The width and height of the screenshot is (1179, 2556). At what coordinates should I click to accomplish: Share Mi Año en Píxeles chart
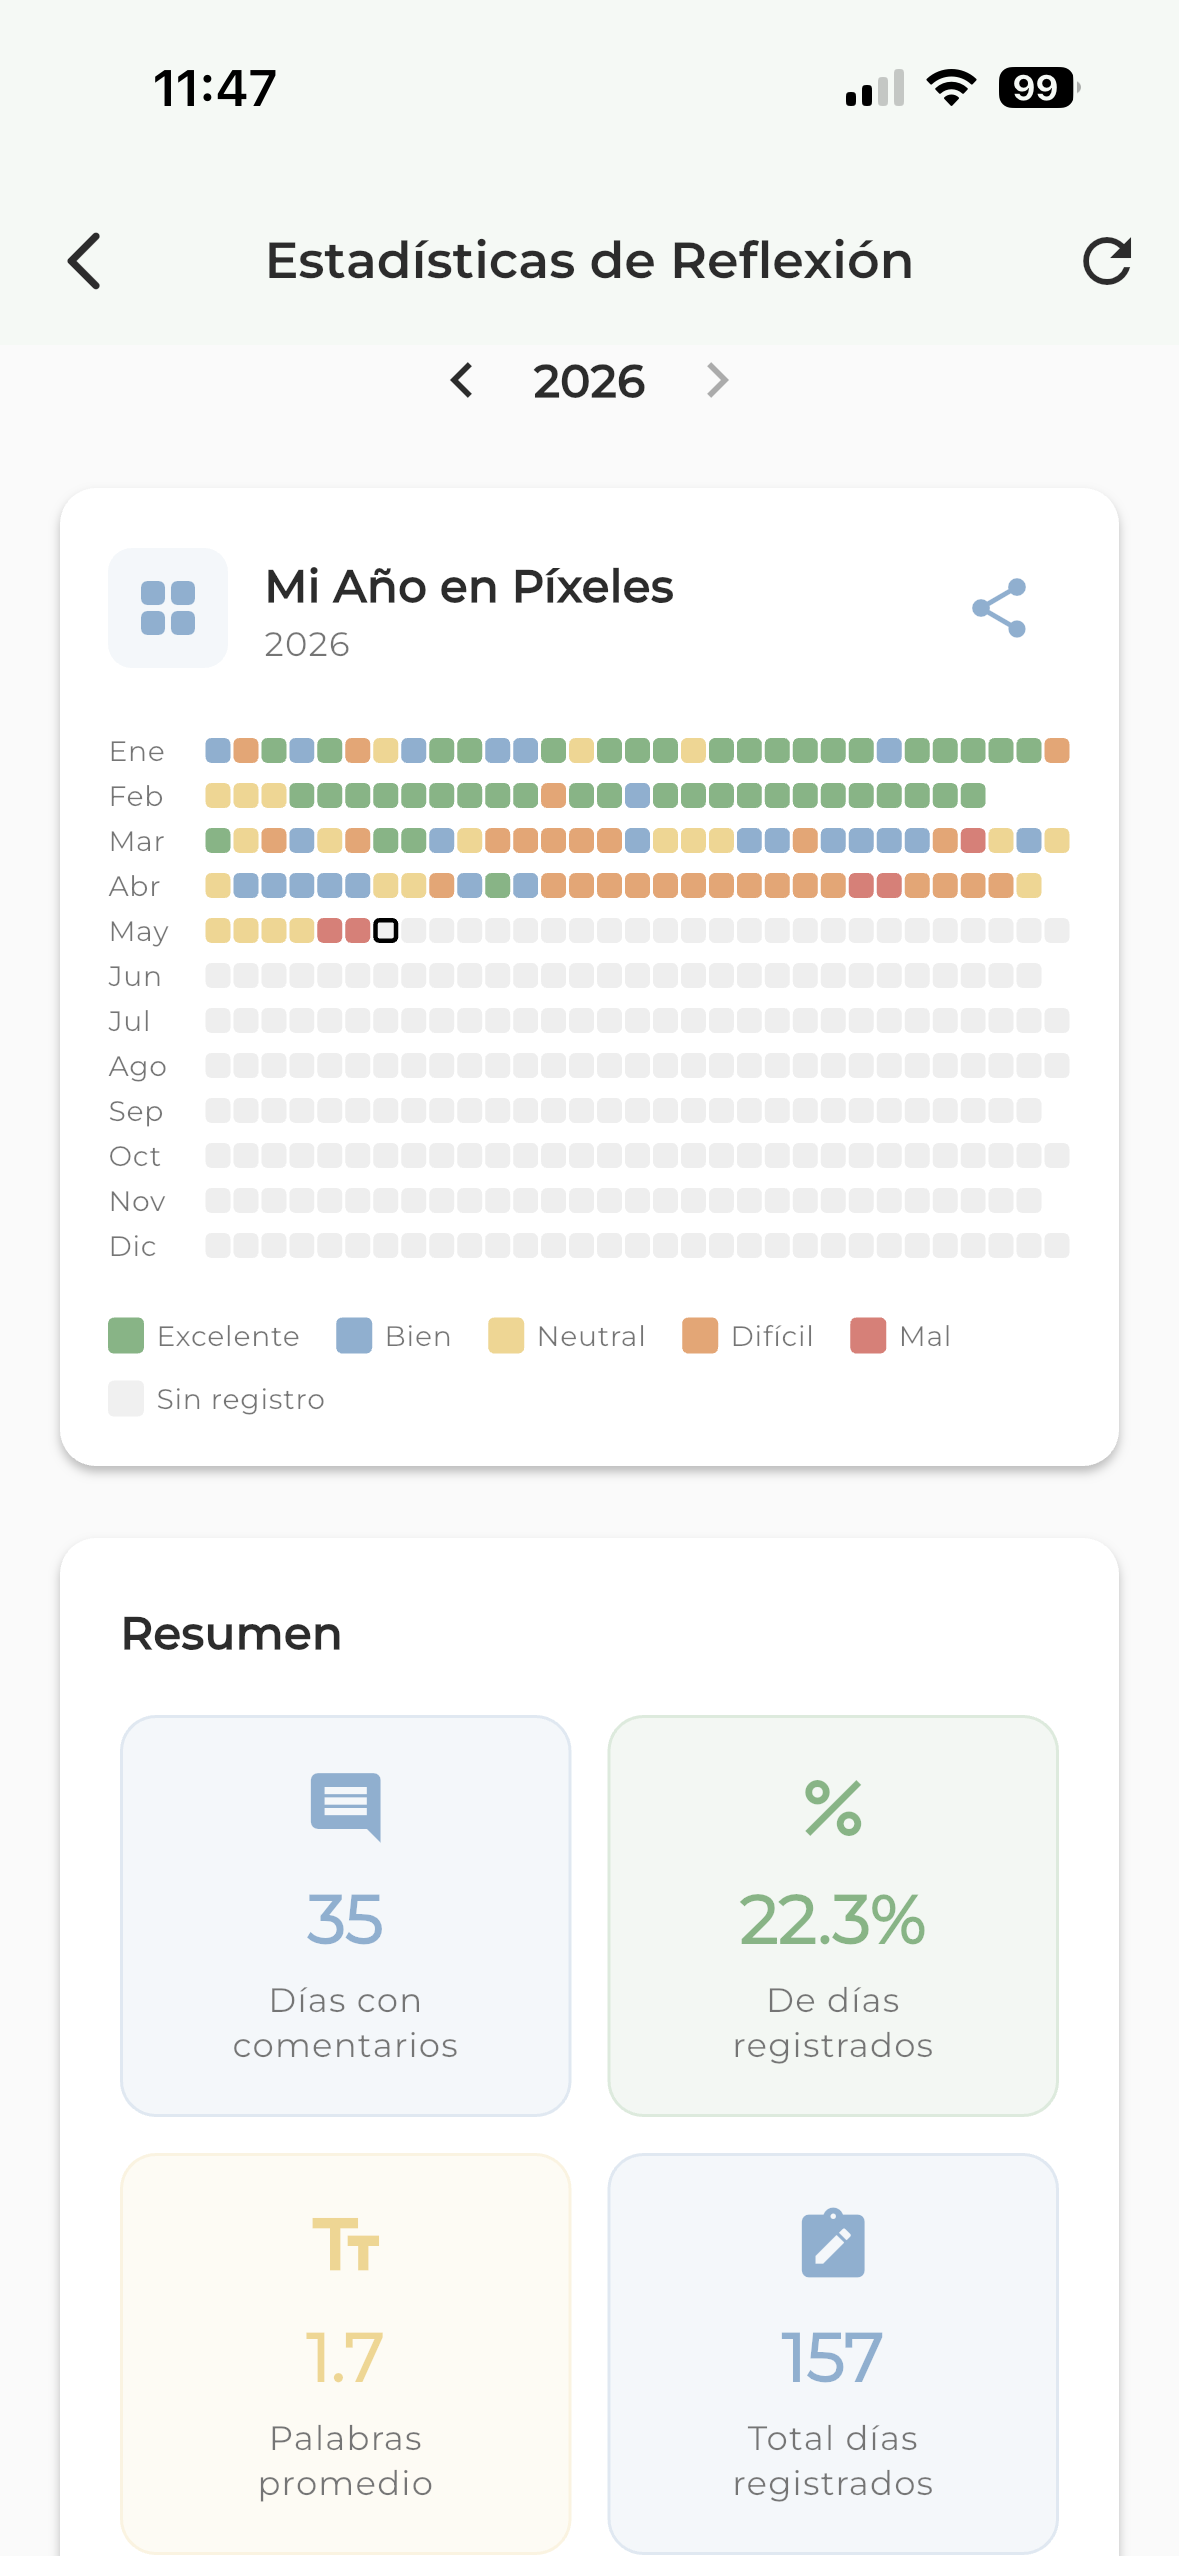(x=999, y=608)
